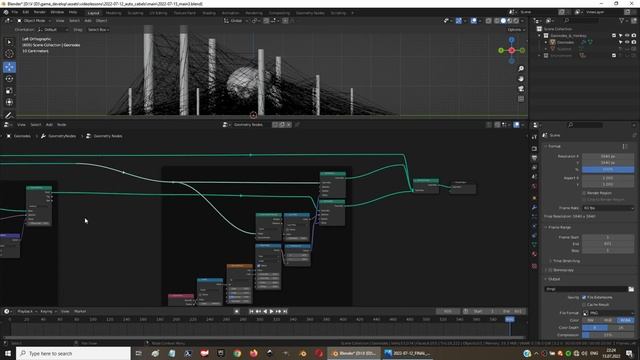
Task: Open the Tool properties tab icon
Action: coord(534,137)
